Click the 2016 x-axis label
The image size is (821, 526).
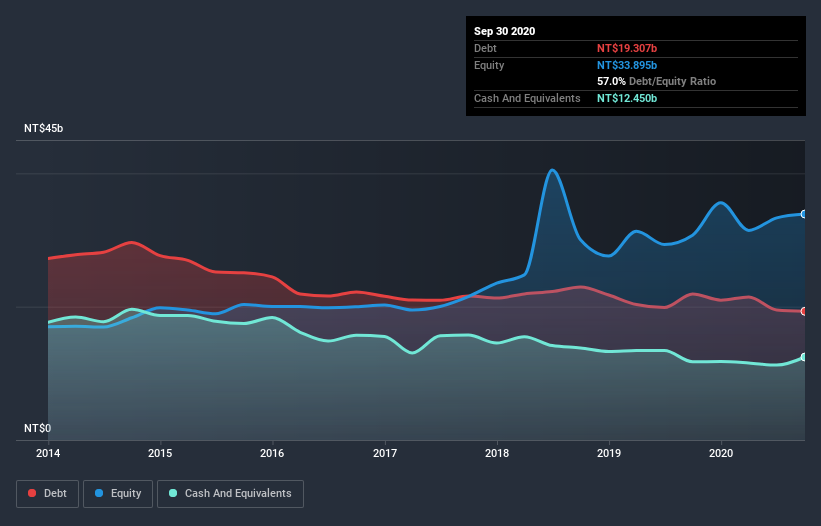[x=272, y=453]
